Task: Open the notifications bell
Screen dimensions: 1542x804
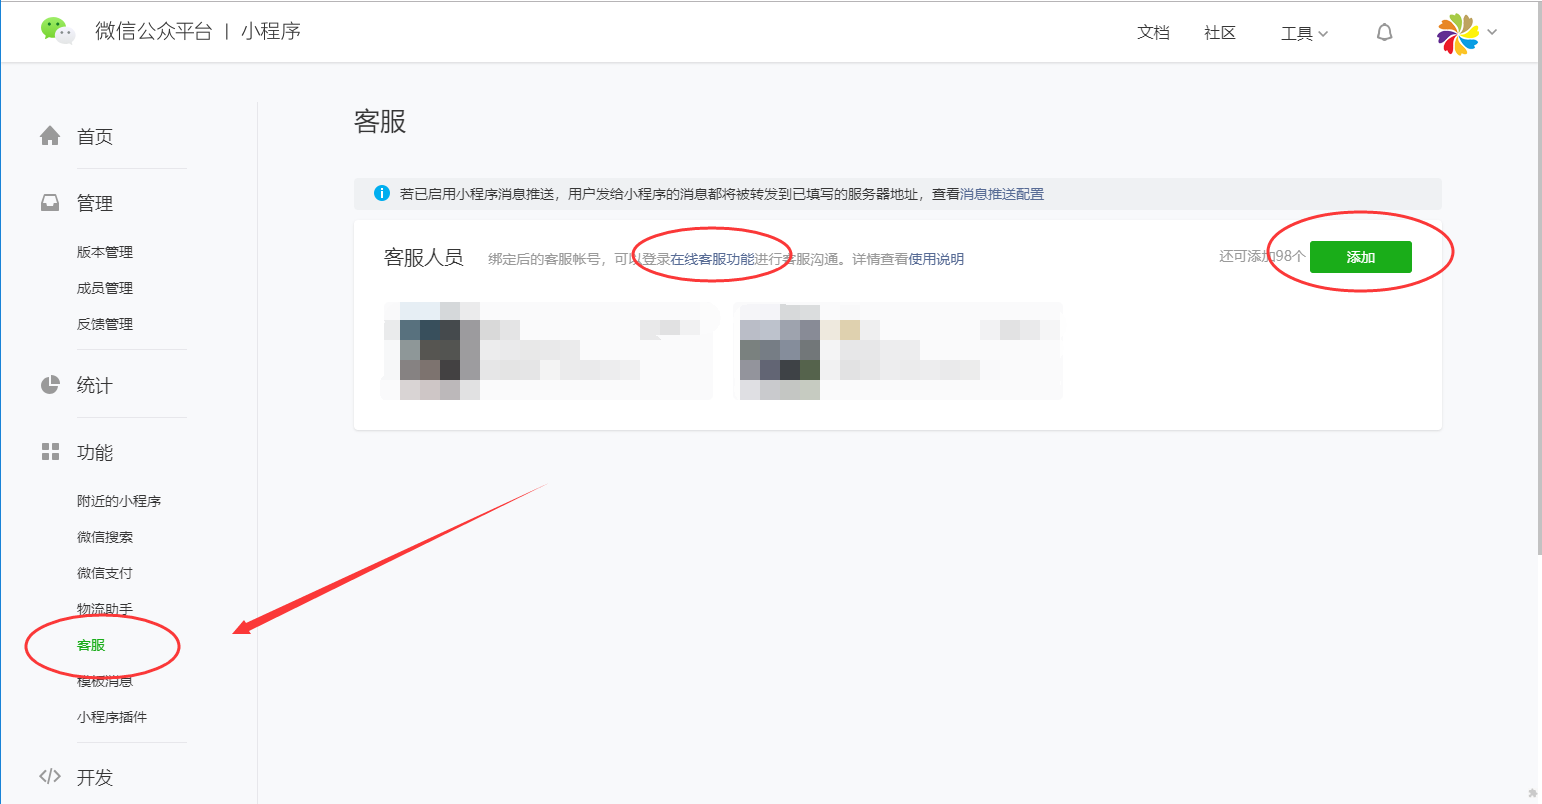Action: [1384, 33]
